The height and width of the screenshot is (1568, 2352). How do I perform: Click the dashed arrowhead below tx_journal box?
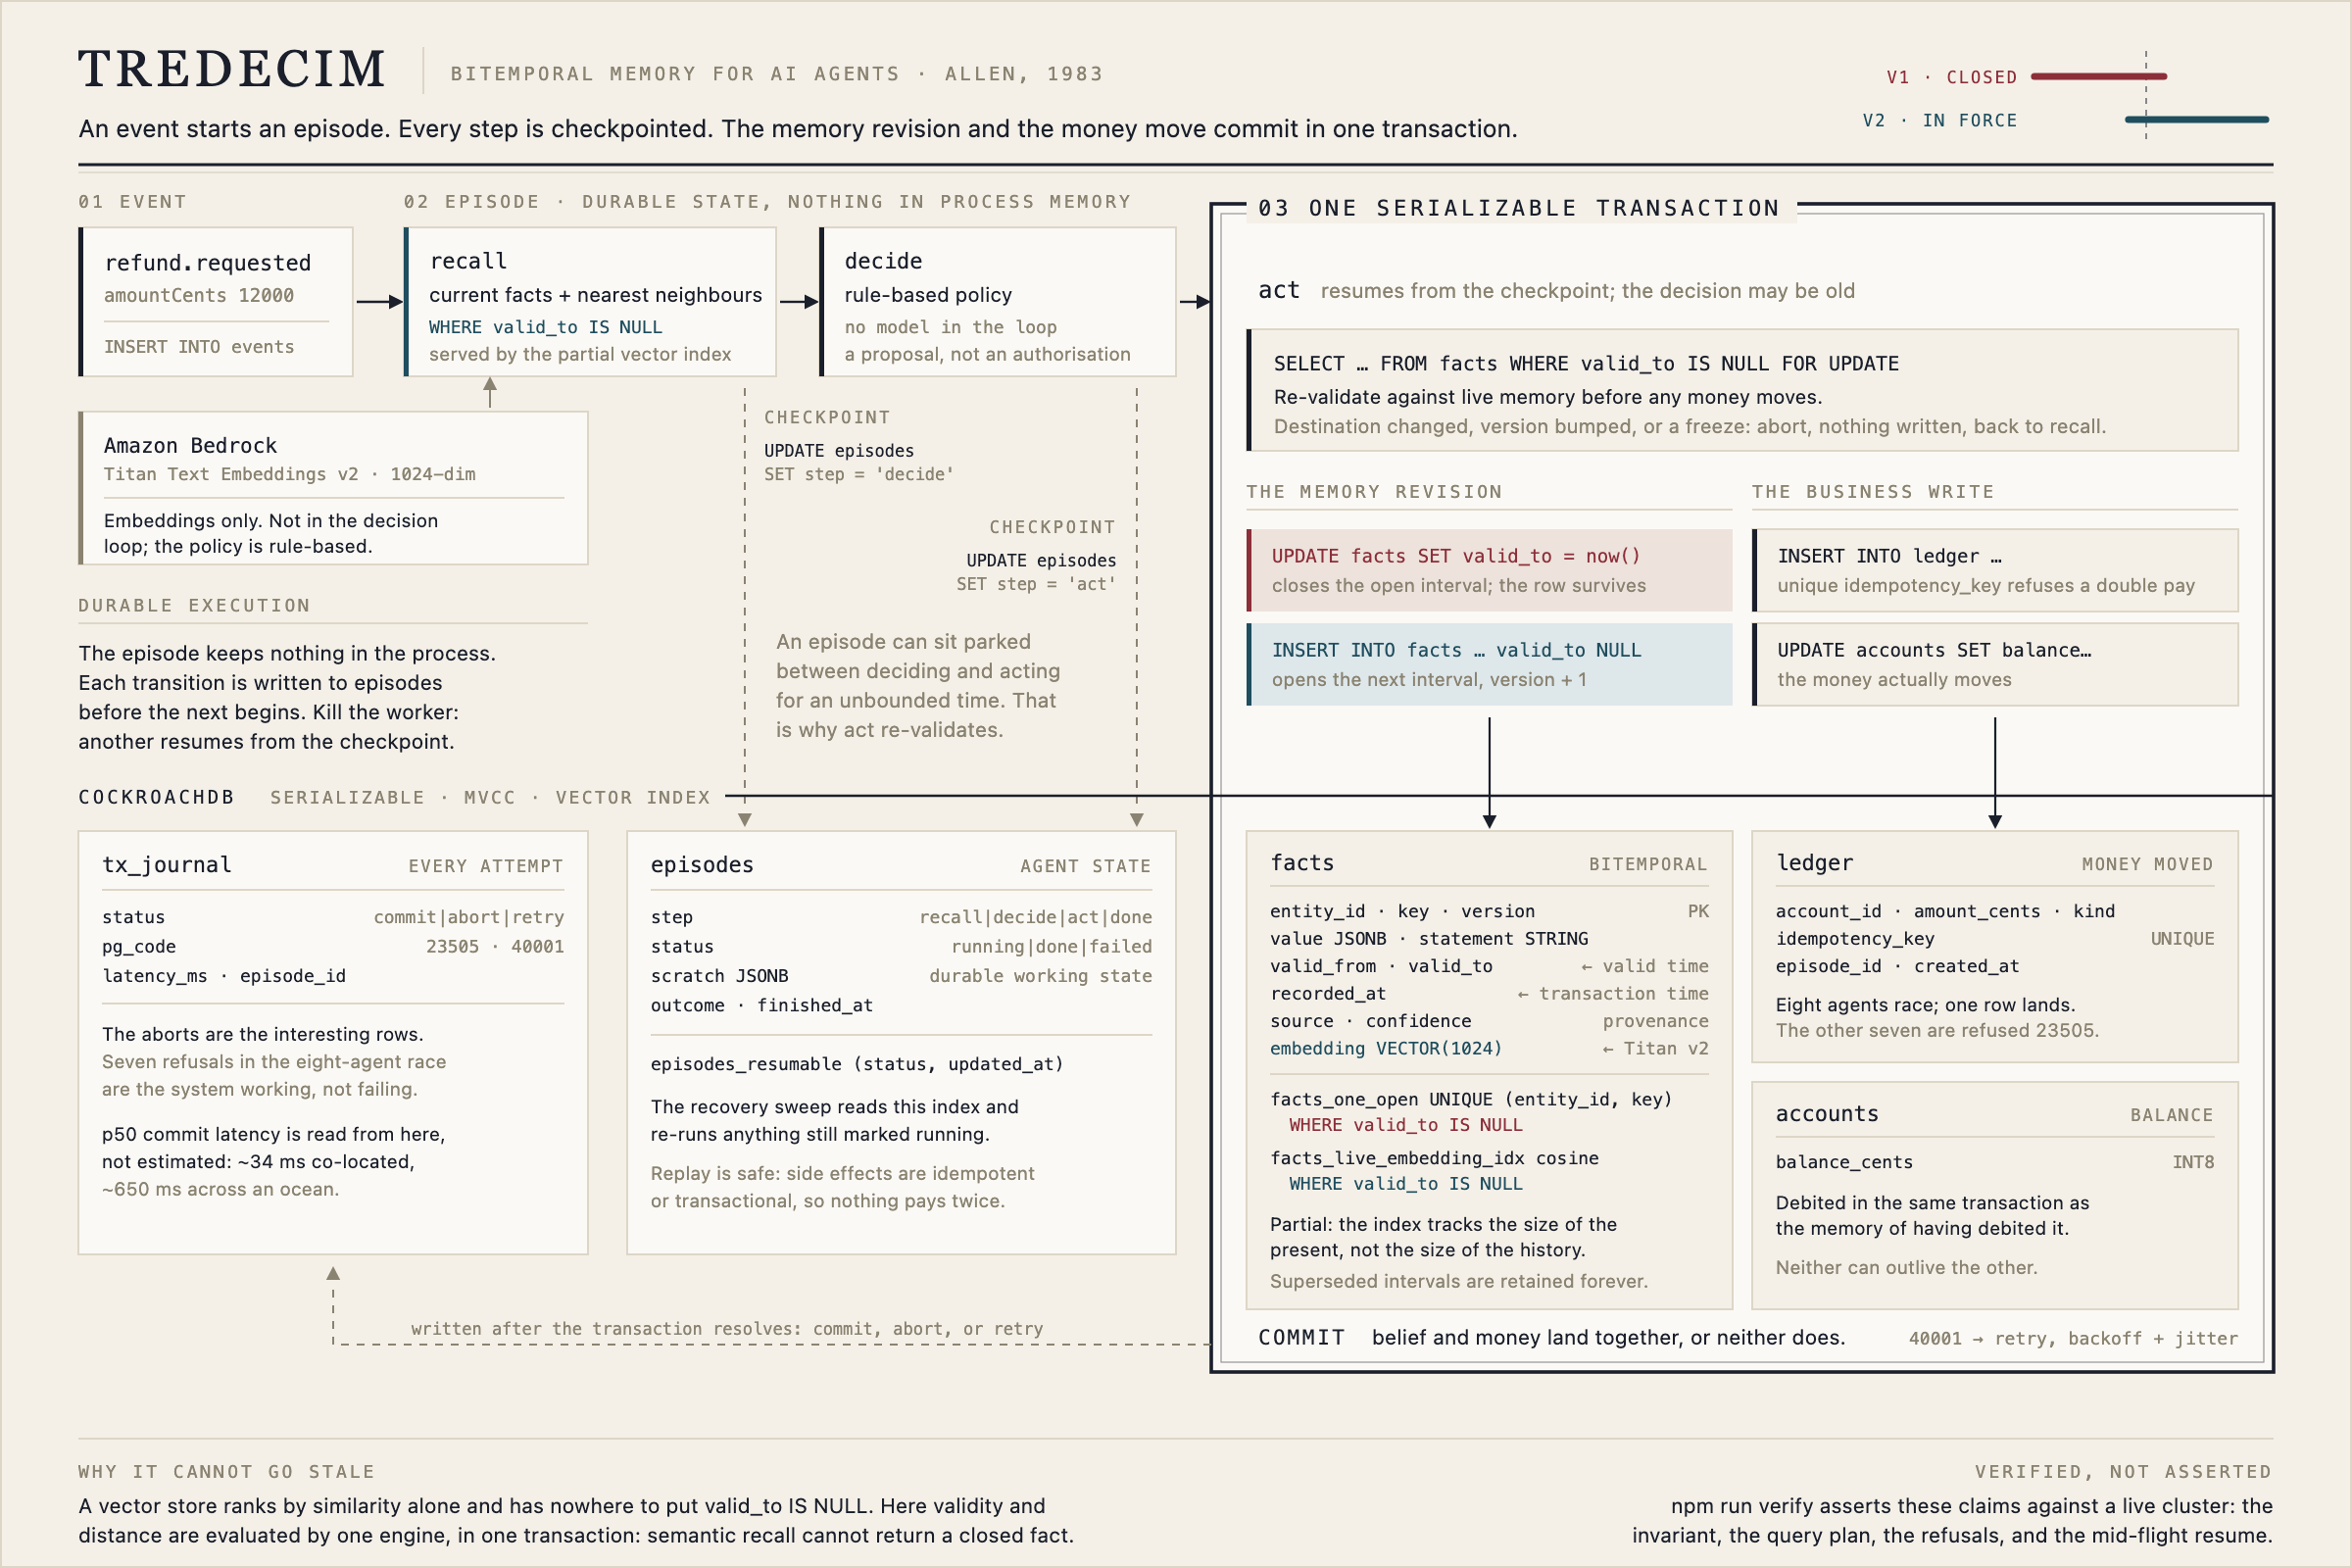coord(333,1274)
